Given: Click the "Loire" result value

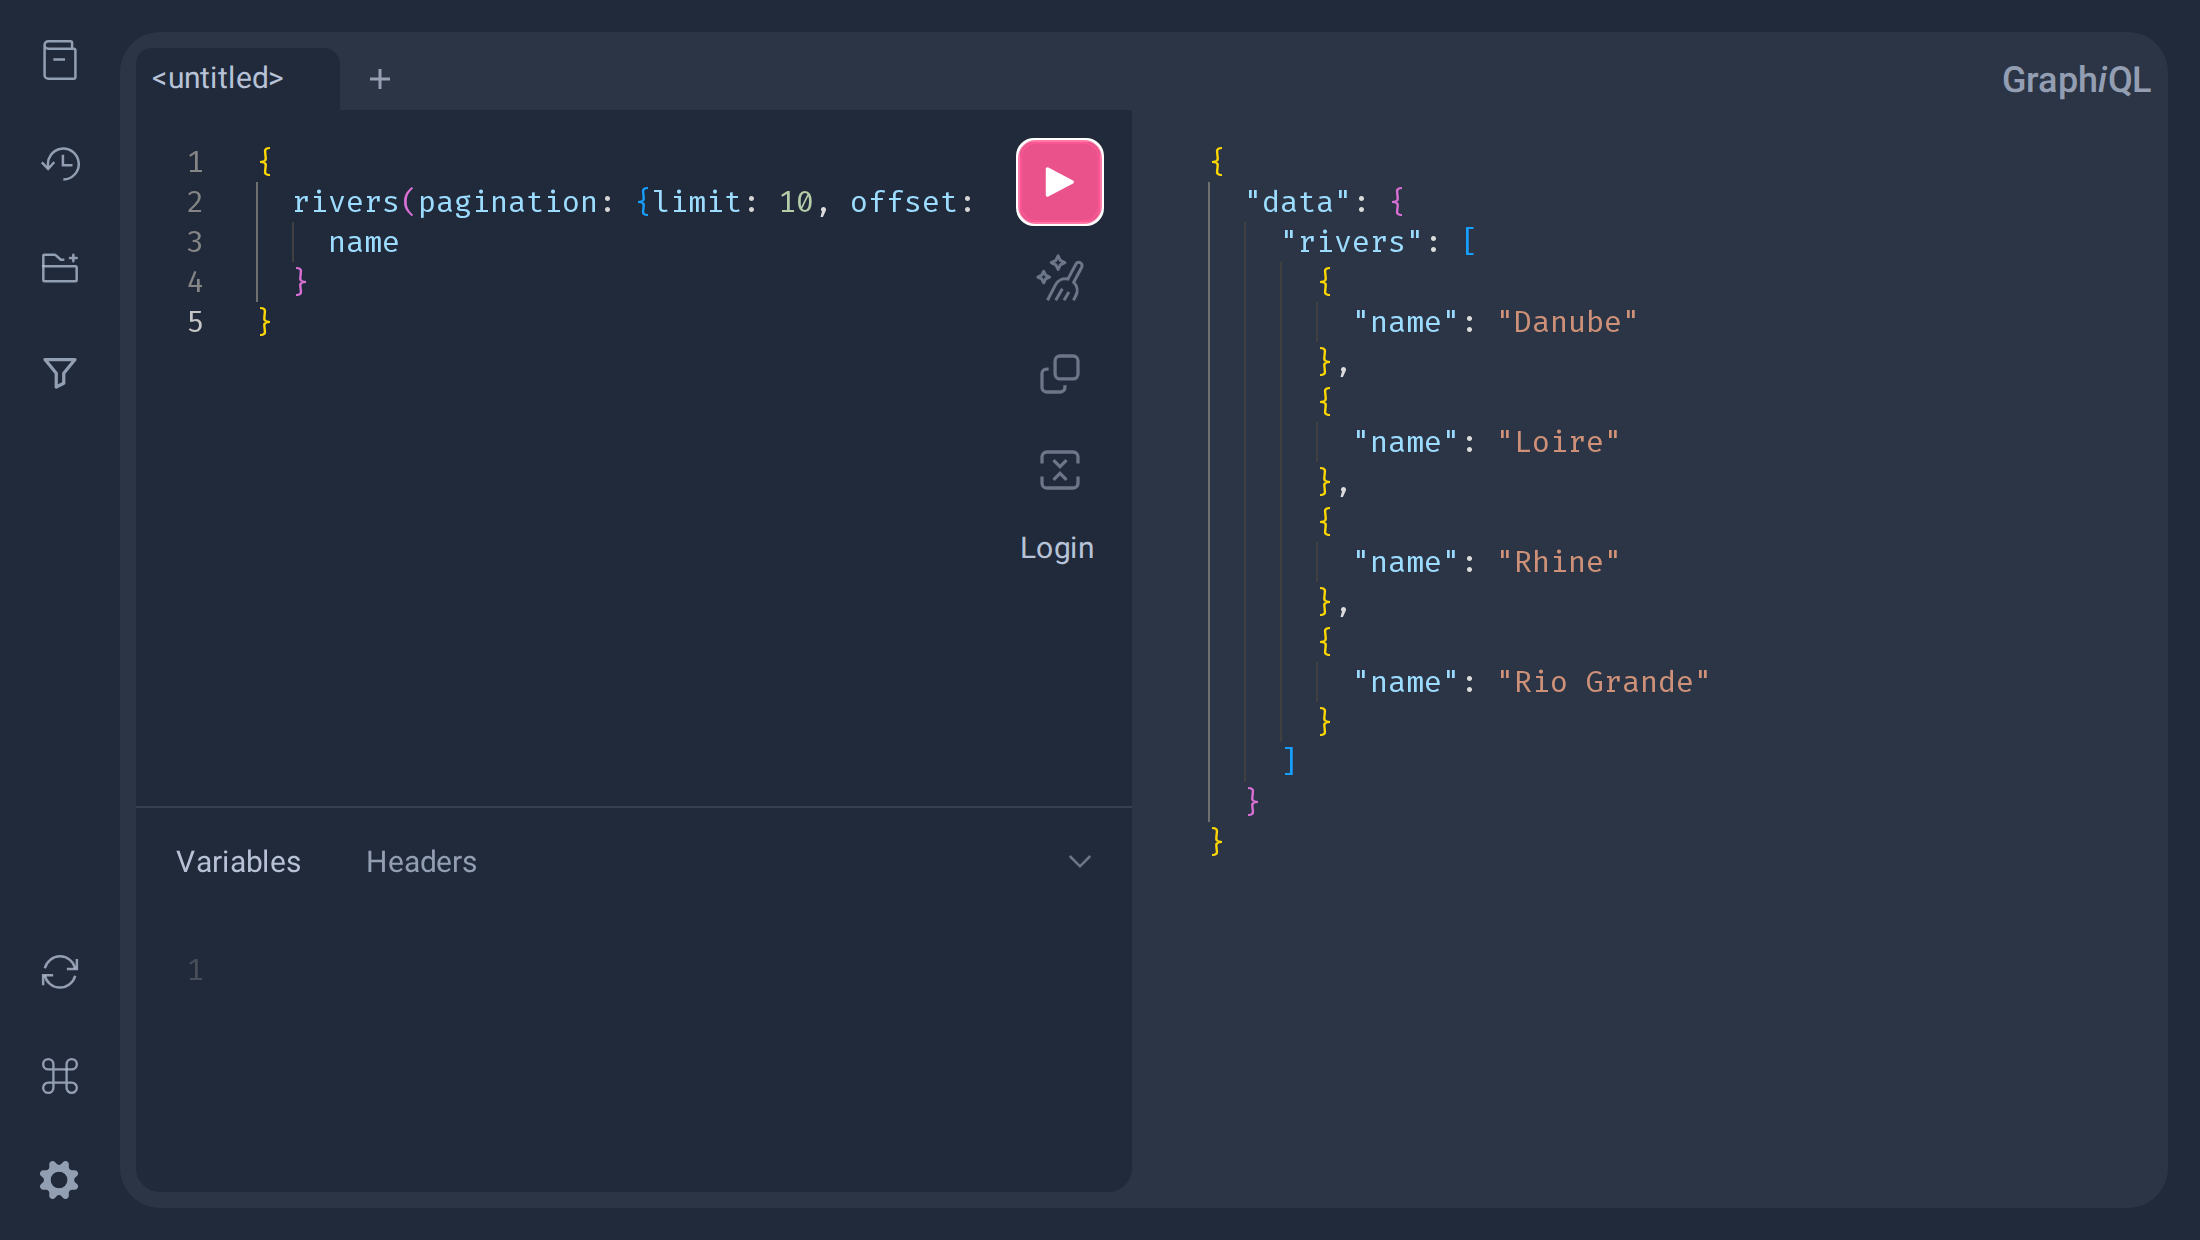Looking at the screenshot, I should 1559,442.
